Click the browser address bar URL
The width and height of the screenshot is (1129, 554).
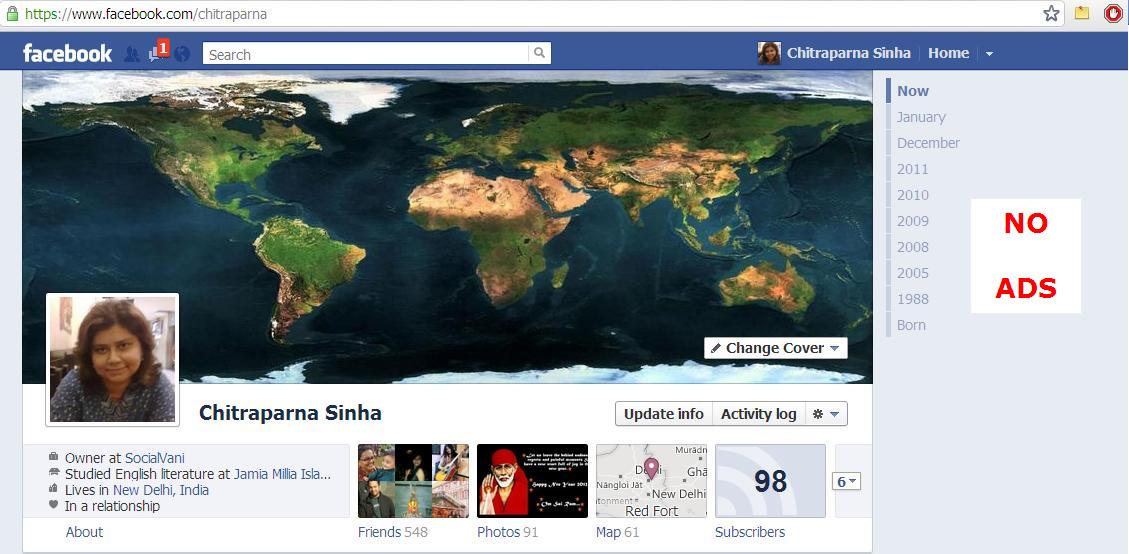tap(146, 14)
